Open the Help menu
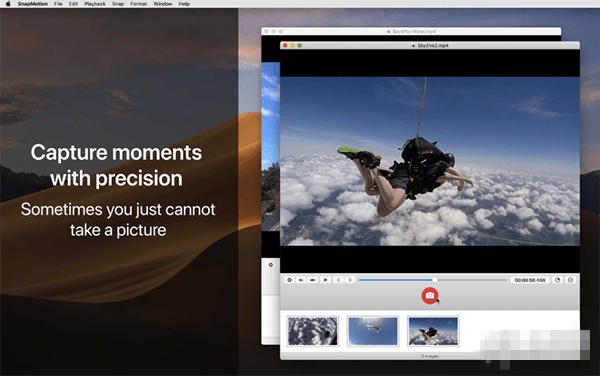 pyautogui.click(x=184, y=4)
